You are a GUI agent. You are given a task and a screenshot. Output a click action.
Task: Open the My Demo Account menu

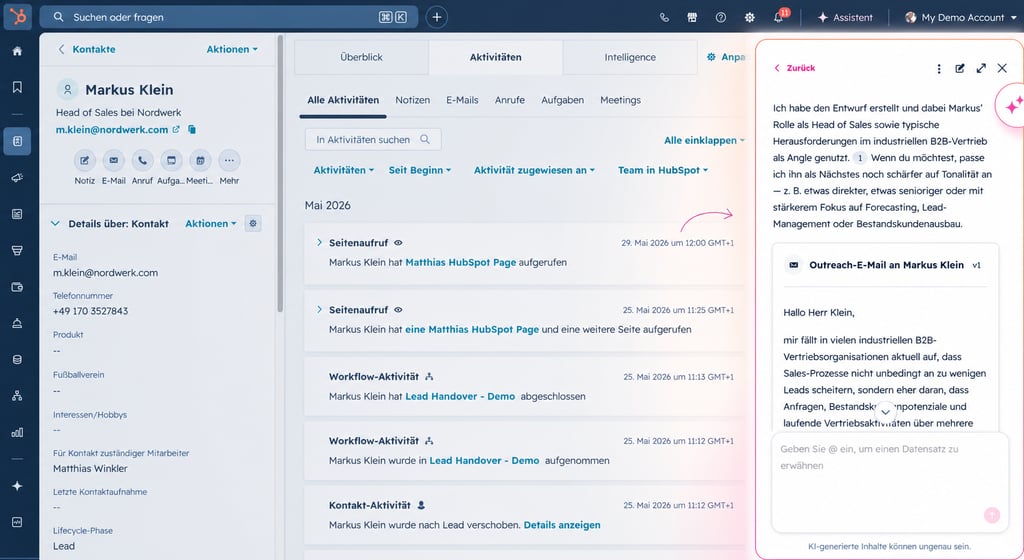(x=960, y=18)
